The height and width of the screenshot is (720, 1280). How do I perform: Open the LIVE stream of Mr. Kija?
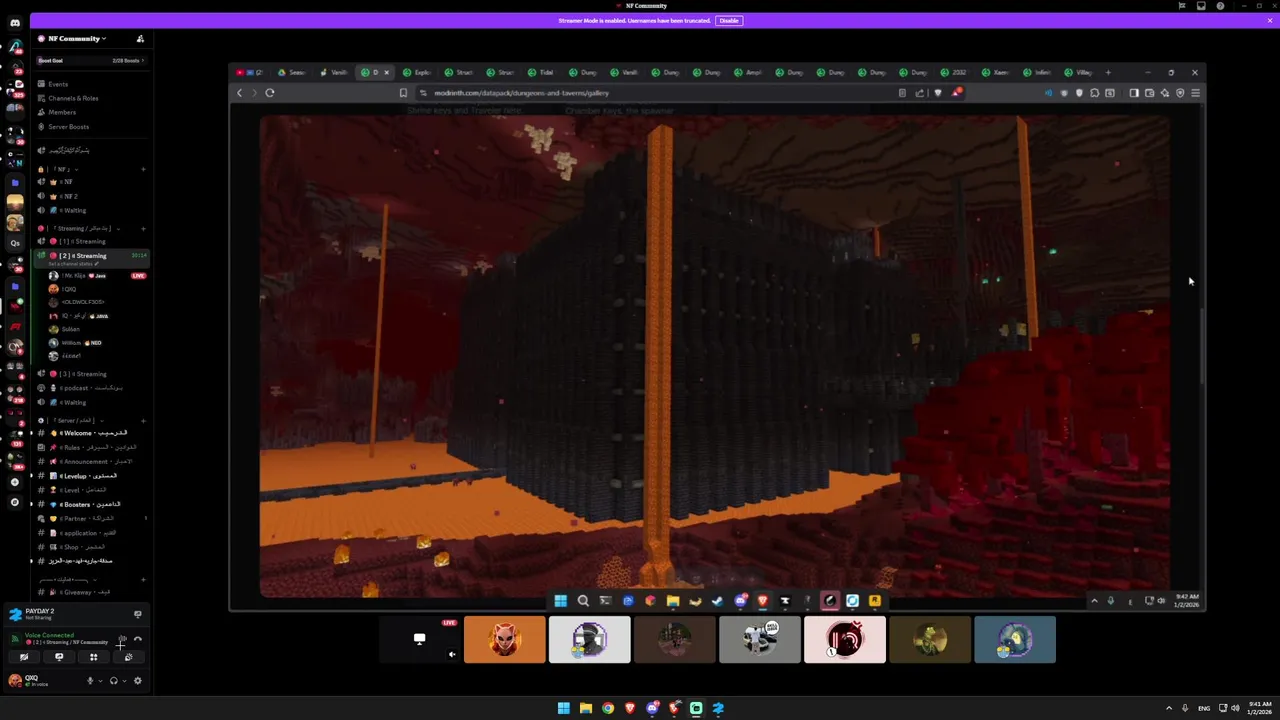139,275
